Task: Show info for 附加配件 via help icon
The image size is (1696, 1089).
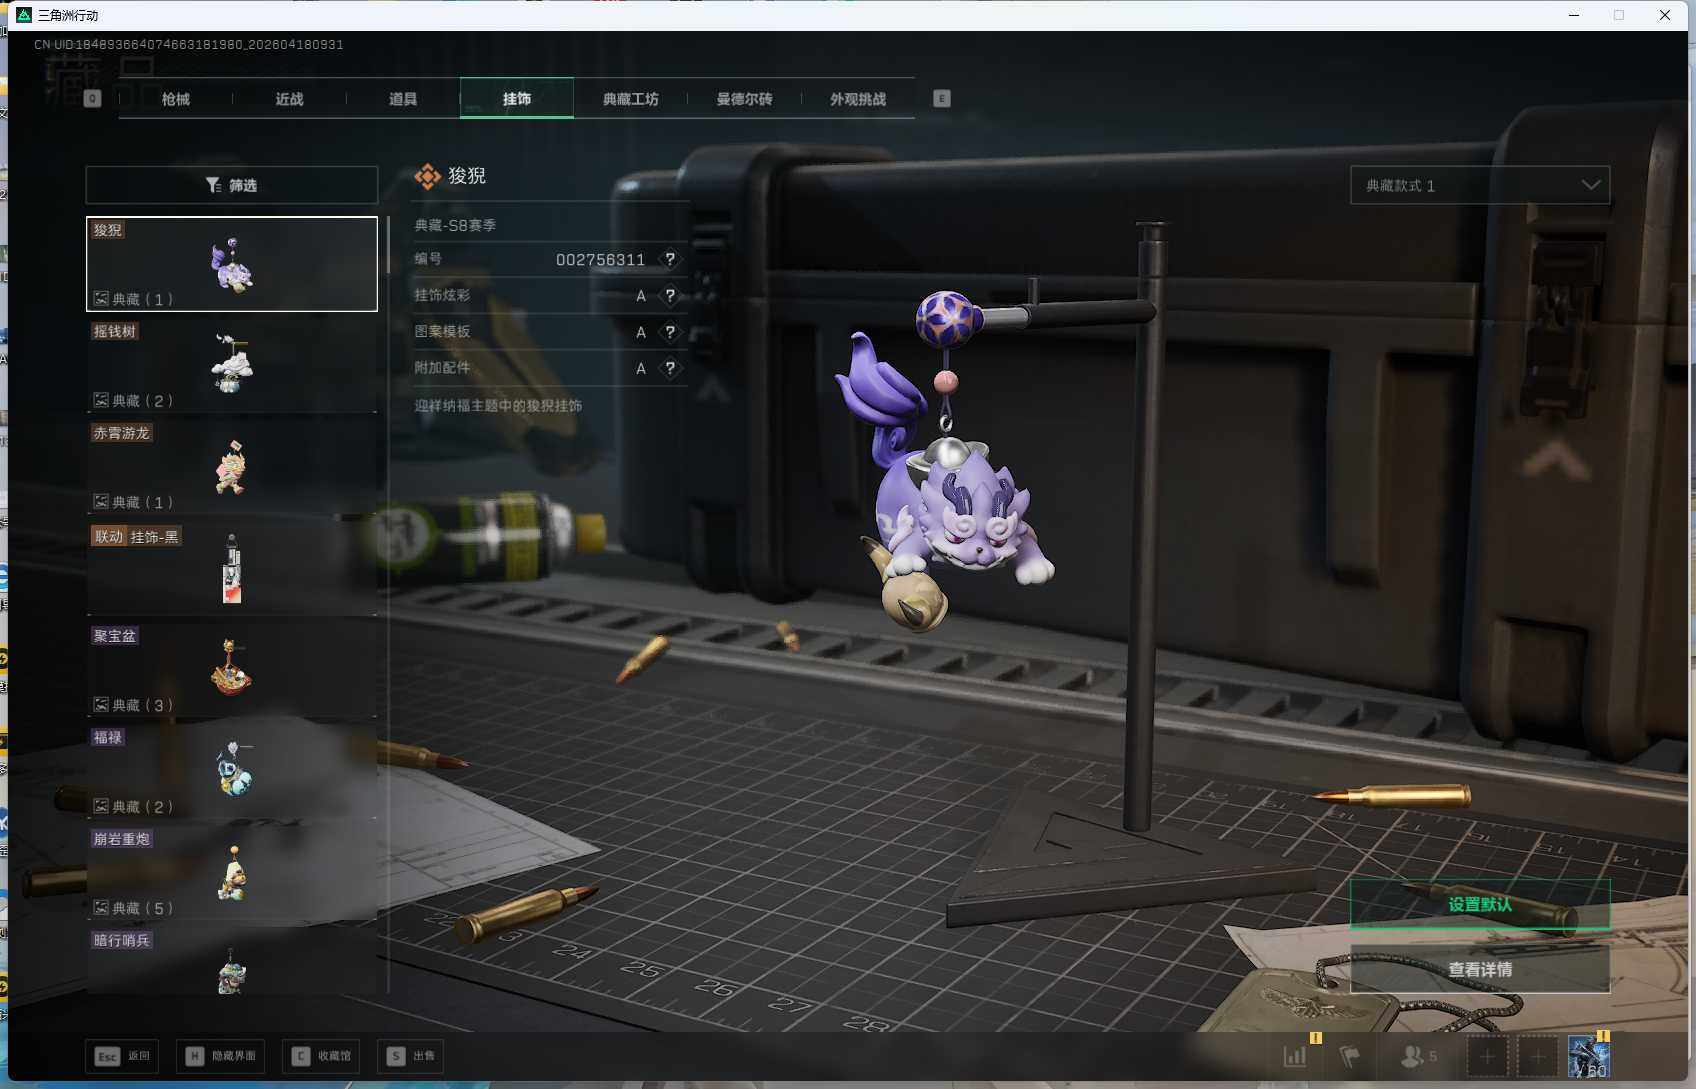Action: coord(670,369)
